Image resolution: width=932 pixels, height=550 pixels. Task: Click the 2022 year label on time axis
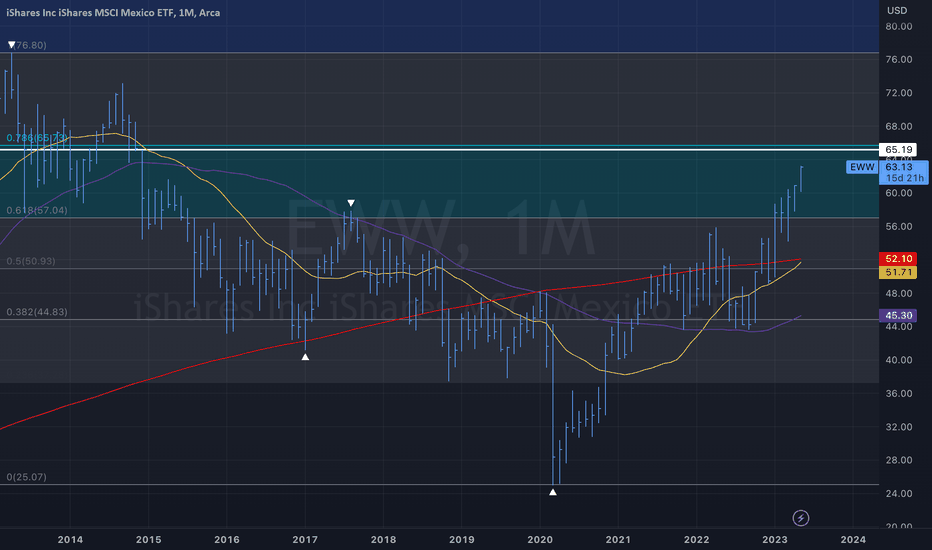coord(697,539)
